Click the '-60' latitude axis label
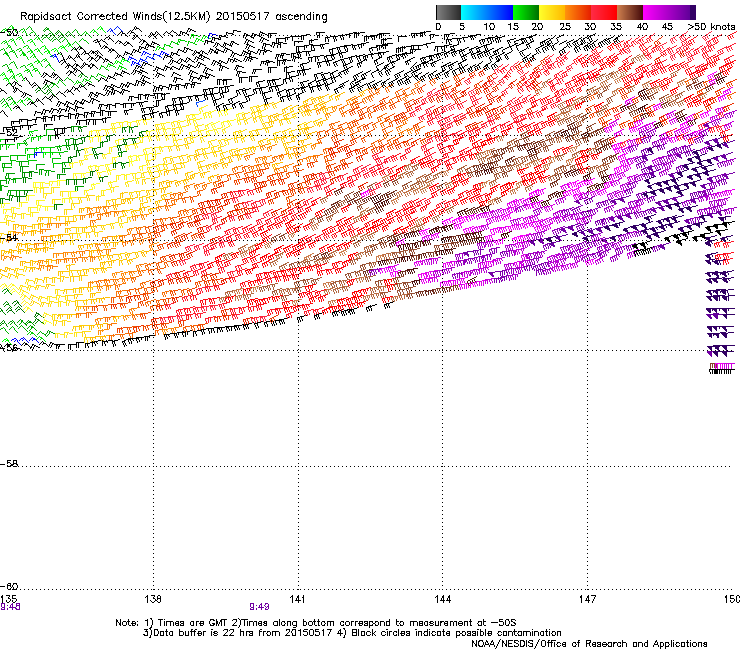The width and height of the screenshot is (740, 650). (x=9, y=587)
